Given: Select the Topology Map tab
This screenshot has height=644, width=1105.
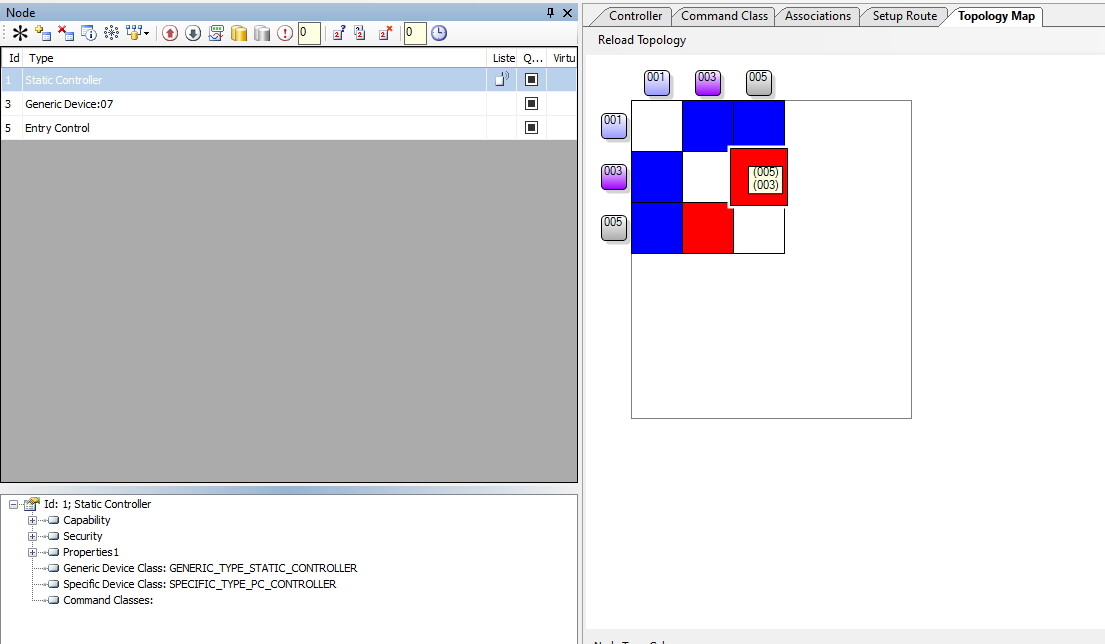Looking at the screenshot, I should tap(996, 16).
